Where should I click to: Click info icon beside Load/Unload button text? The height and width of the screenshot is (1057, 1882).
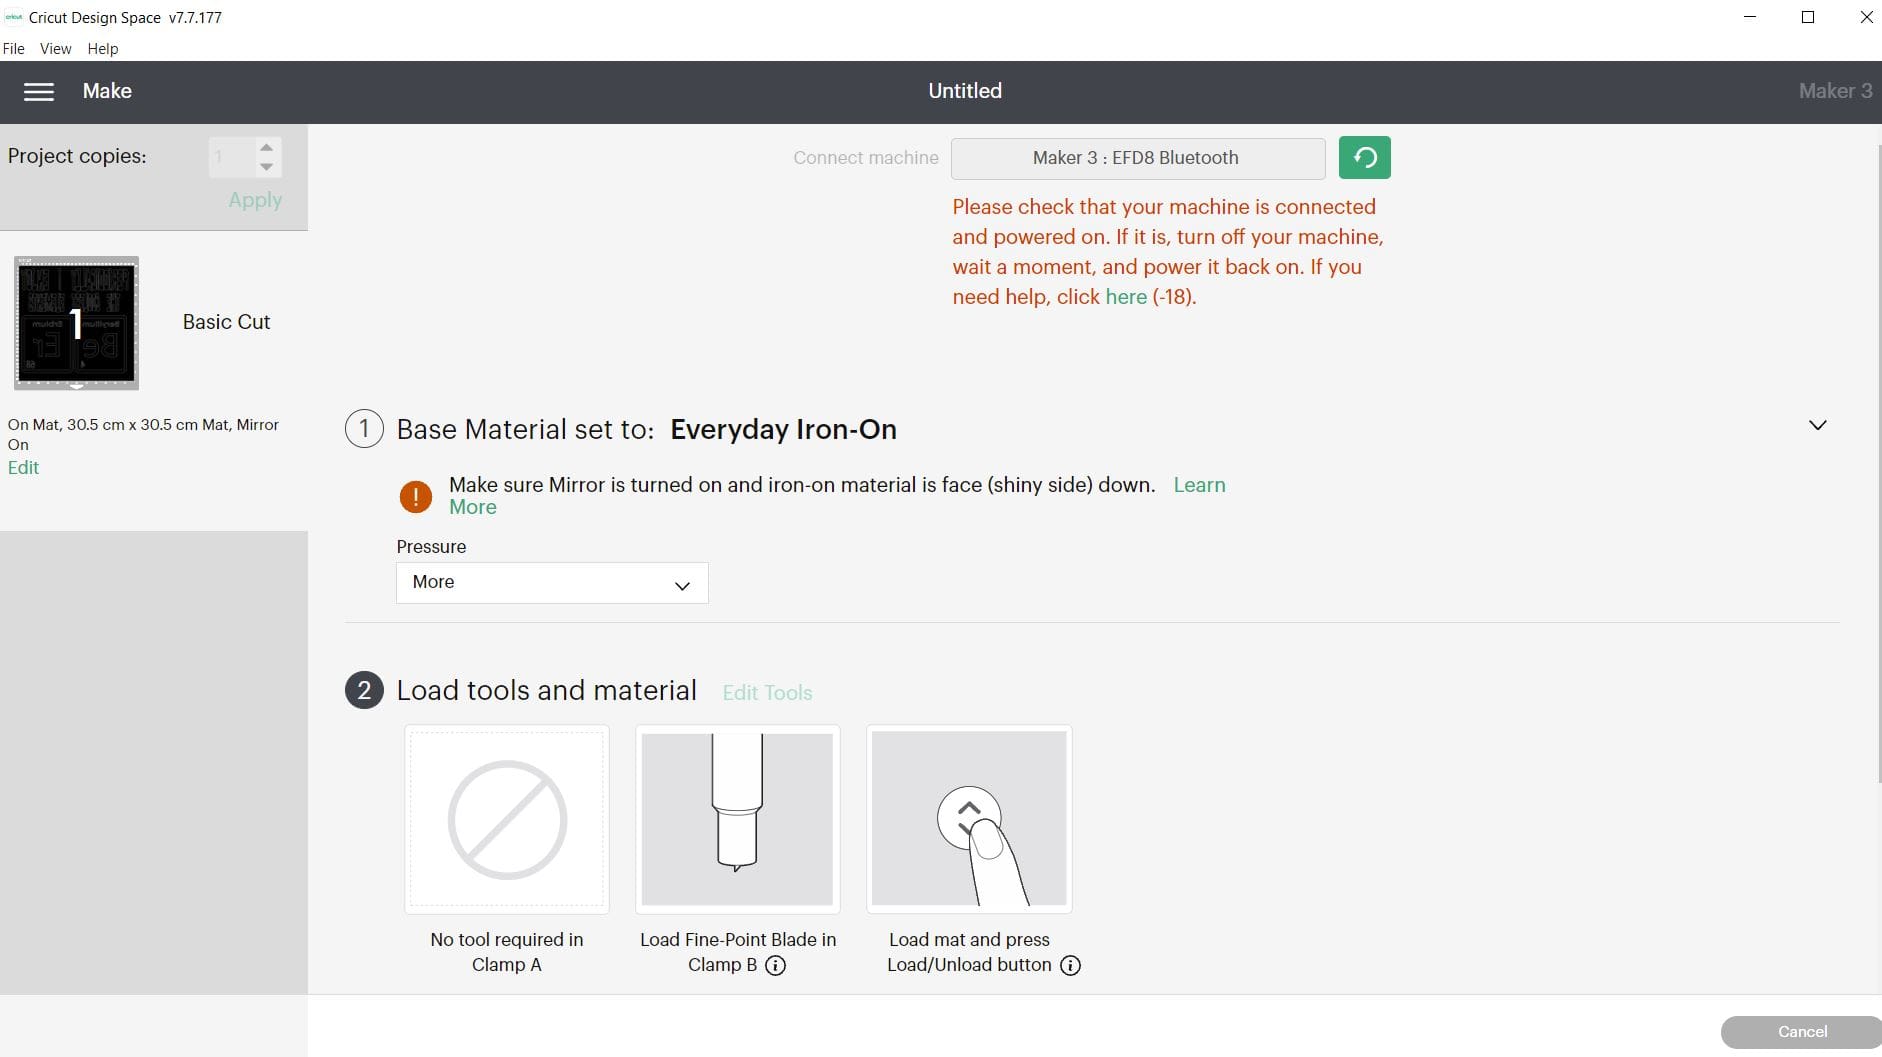tap(1070, 965)
